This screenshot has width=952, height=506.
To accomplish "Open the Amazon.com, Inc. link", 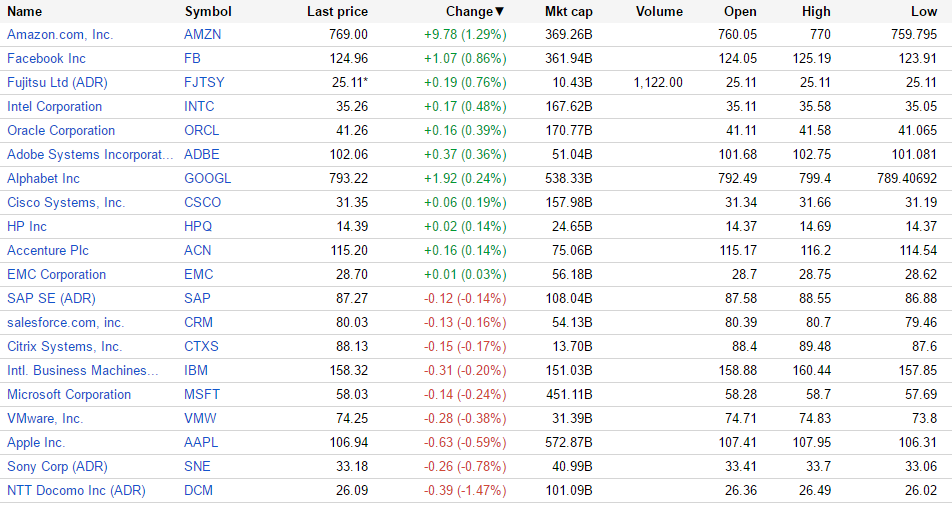I will click(60, 34).
